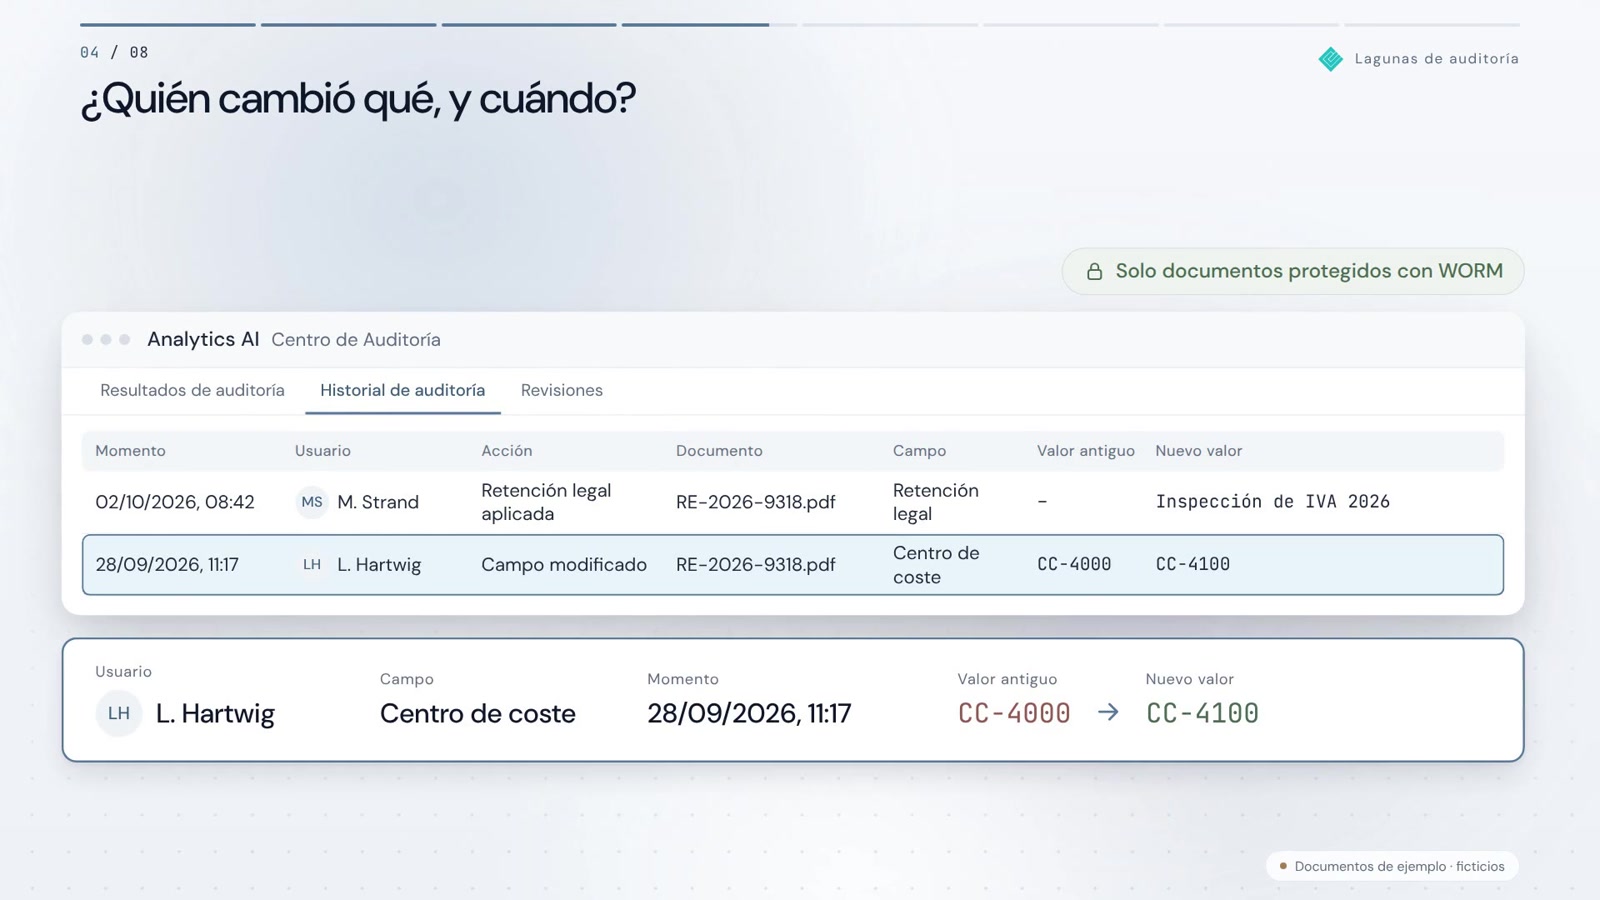Viewport: 1600px width, 900px height.
Task: Click the Centro de coste cell in table
Action: (x=936, y=565)
